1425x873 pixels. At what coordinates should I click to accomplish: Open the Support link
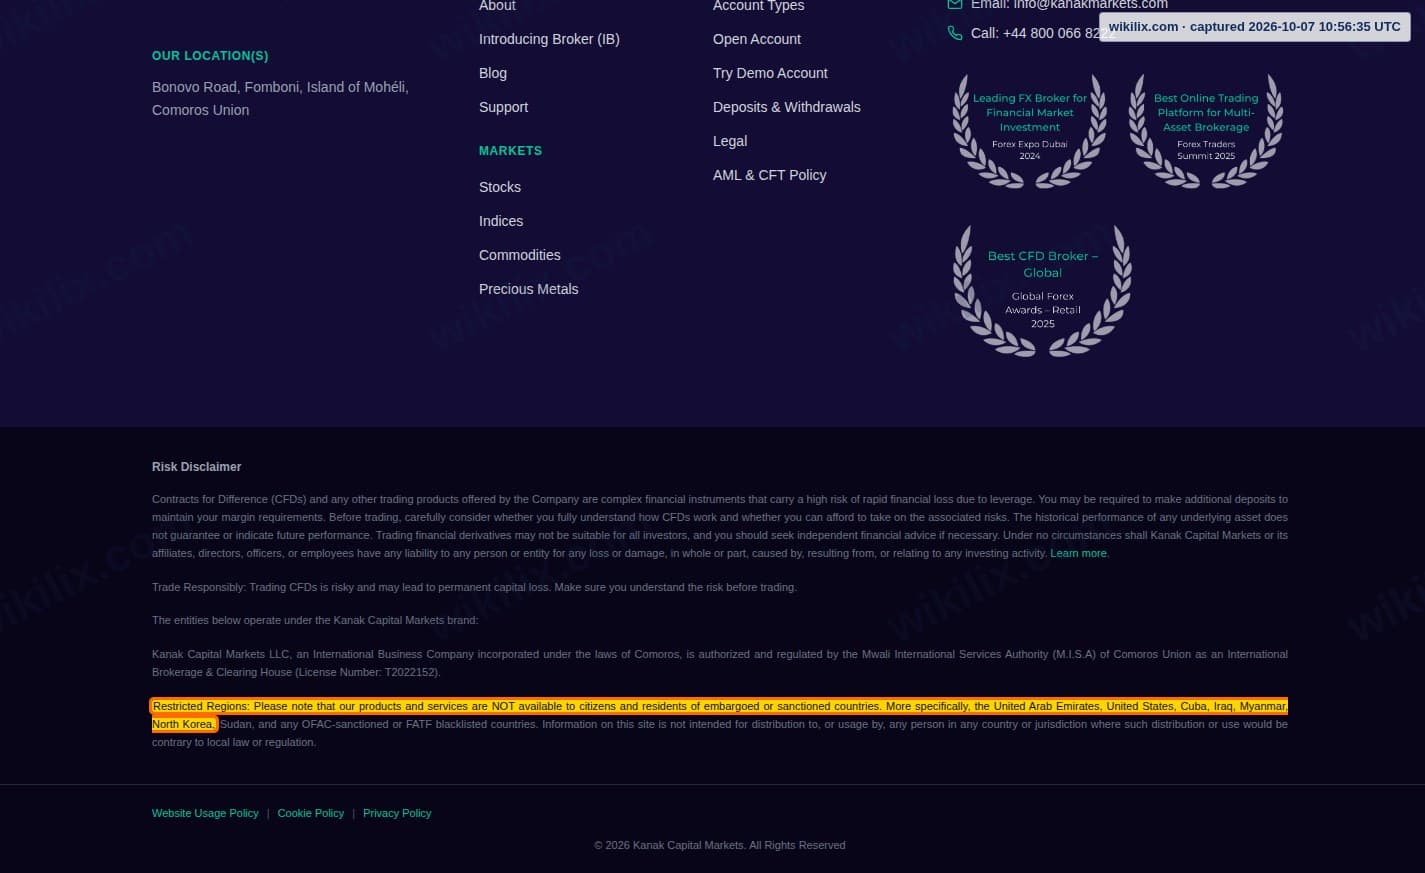(x=503, y=107)
